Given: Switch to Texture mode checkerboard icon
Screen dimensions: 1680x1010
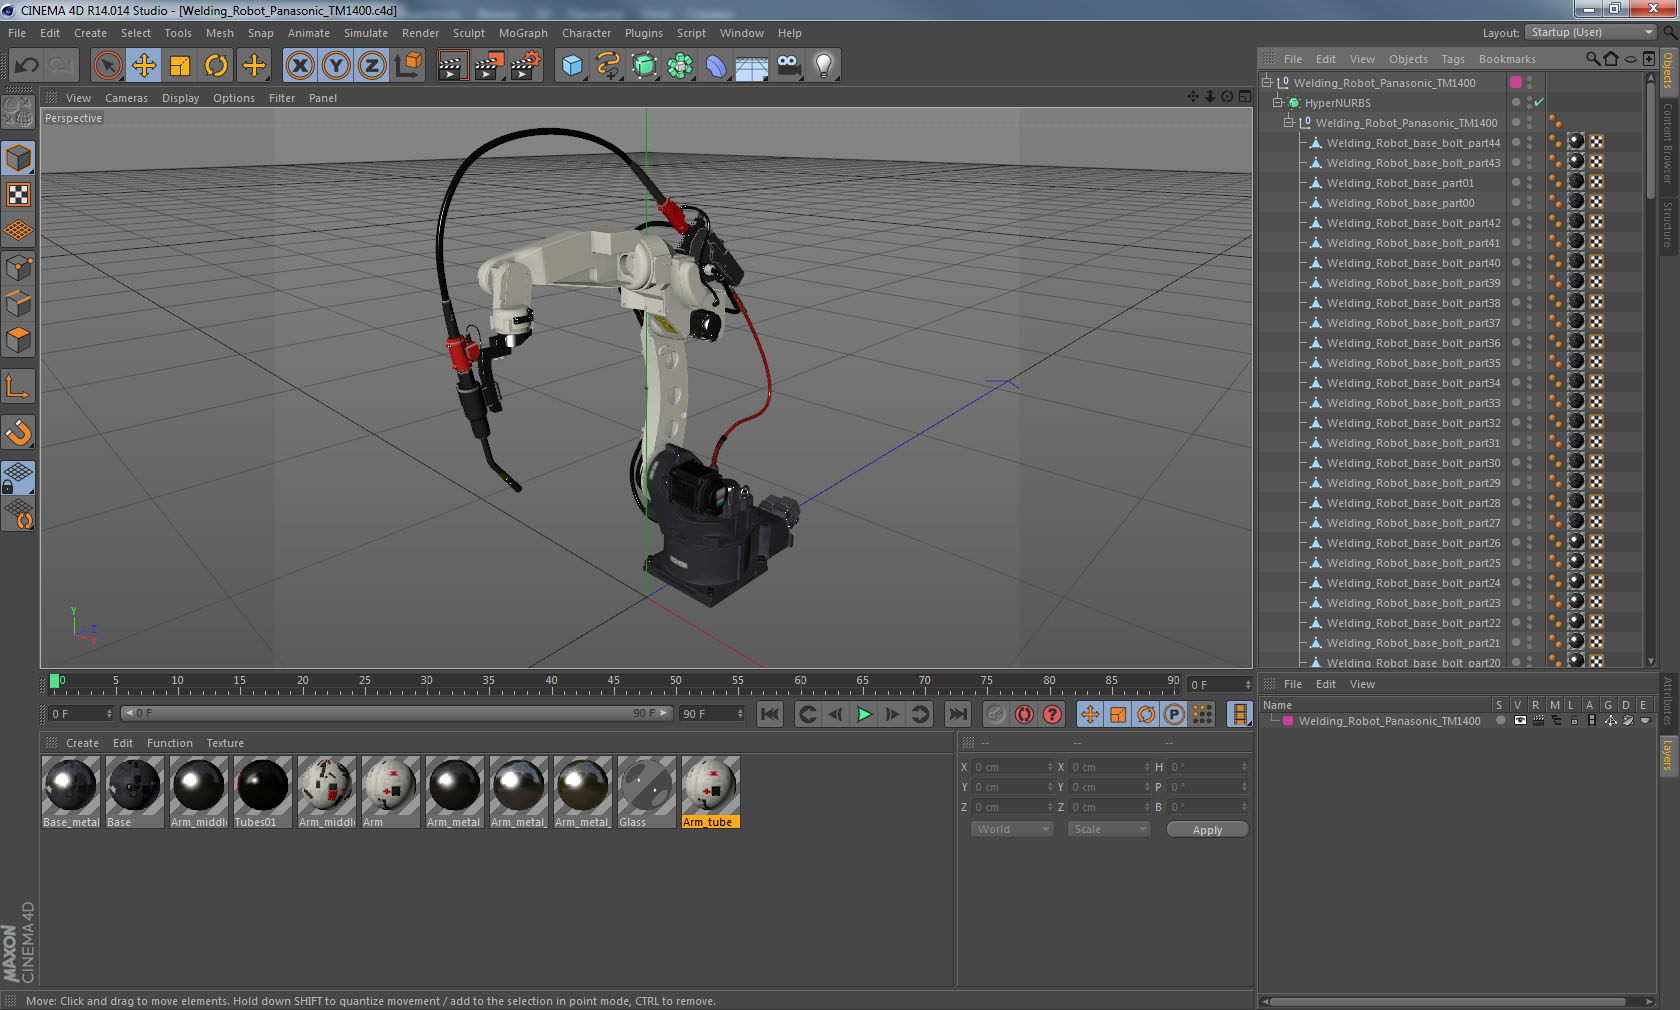Looking at the screenshot, I should coord(18,194).
